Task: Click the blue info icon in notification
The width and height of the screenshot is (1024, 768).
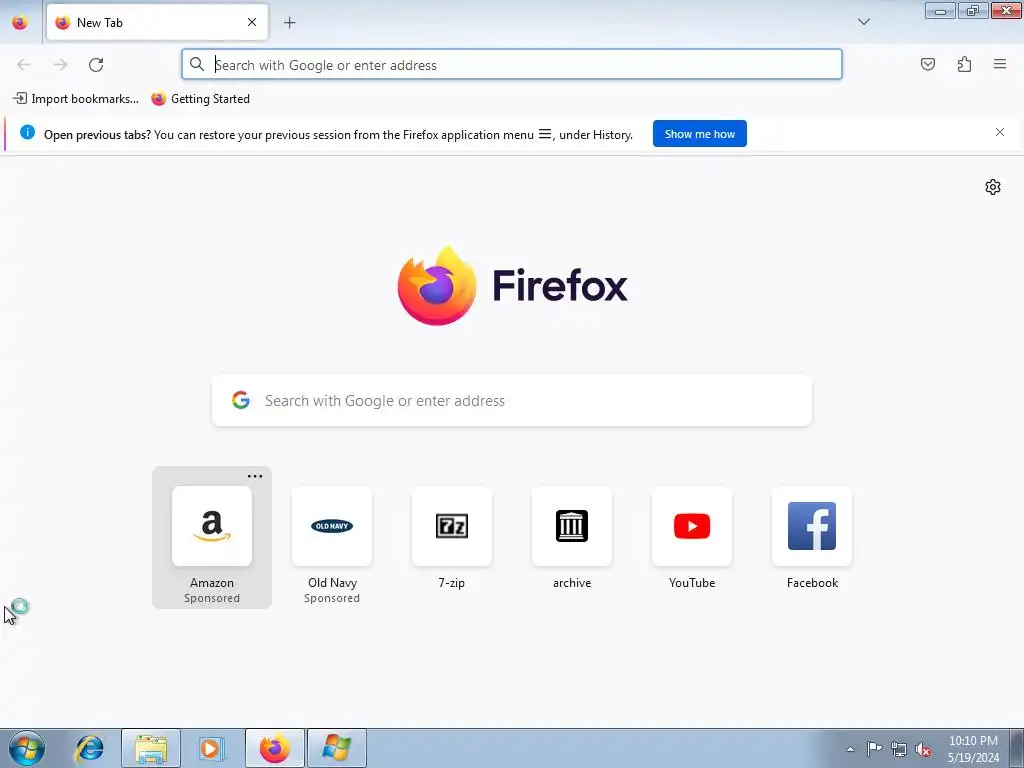Action: 27,133
